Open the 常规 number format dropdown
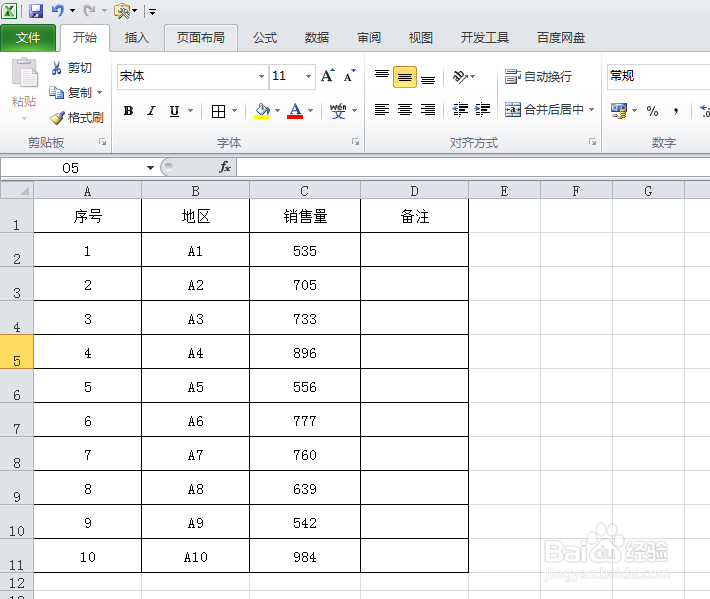The height and width of the screenshot is (599, 710). (658, 76)
